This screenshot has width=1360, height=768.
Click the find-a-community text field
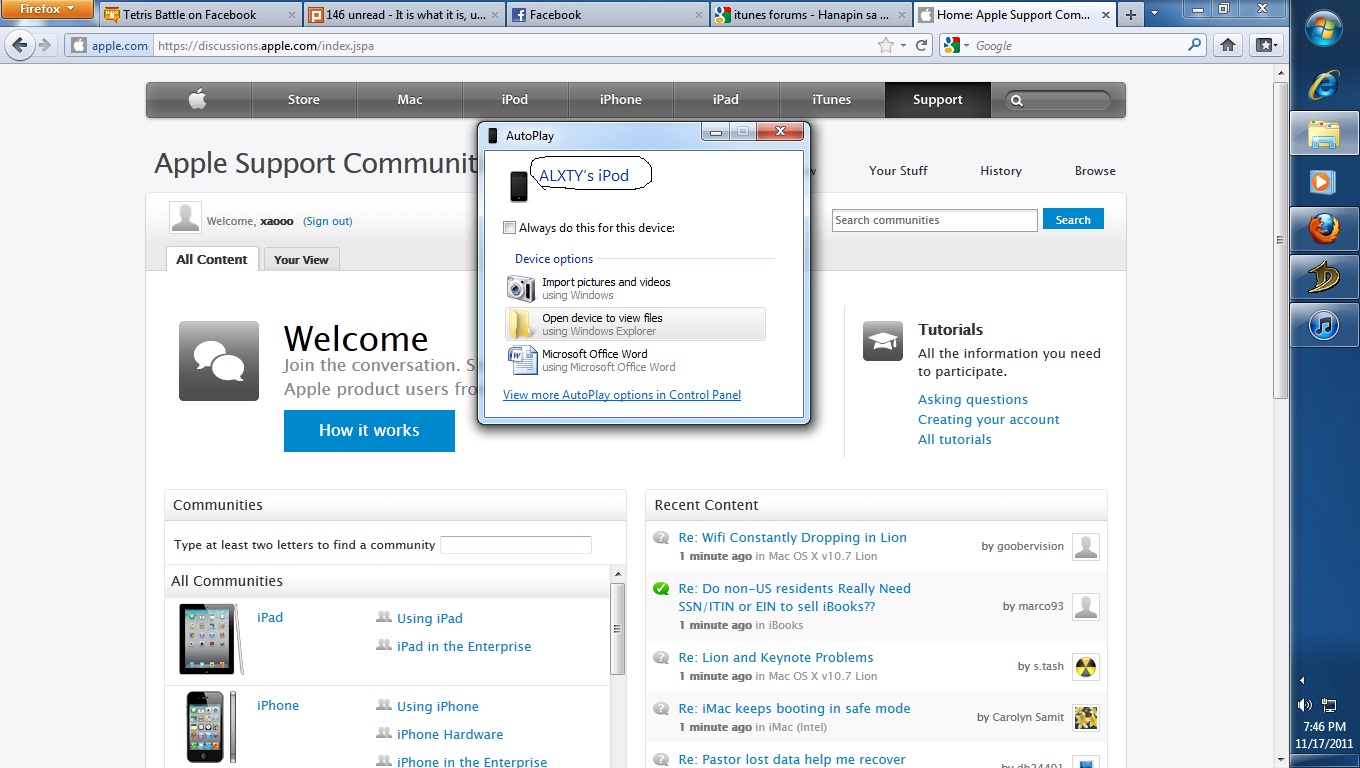point(516,545)
